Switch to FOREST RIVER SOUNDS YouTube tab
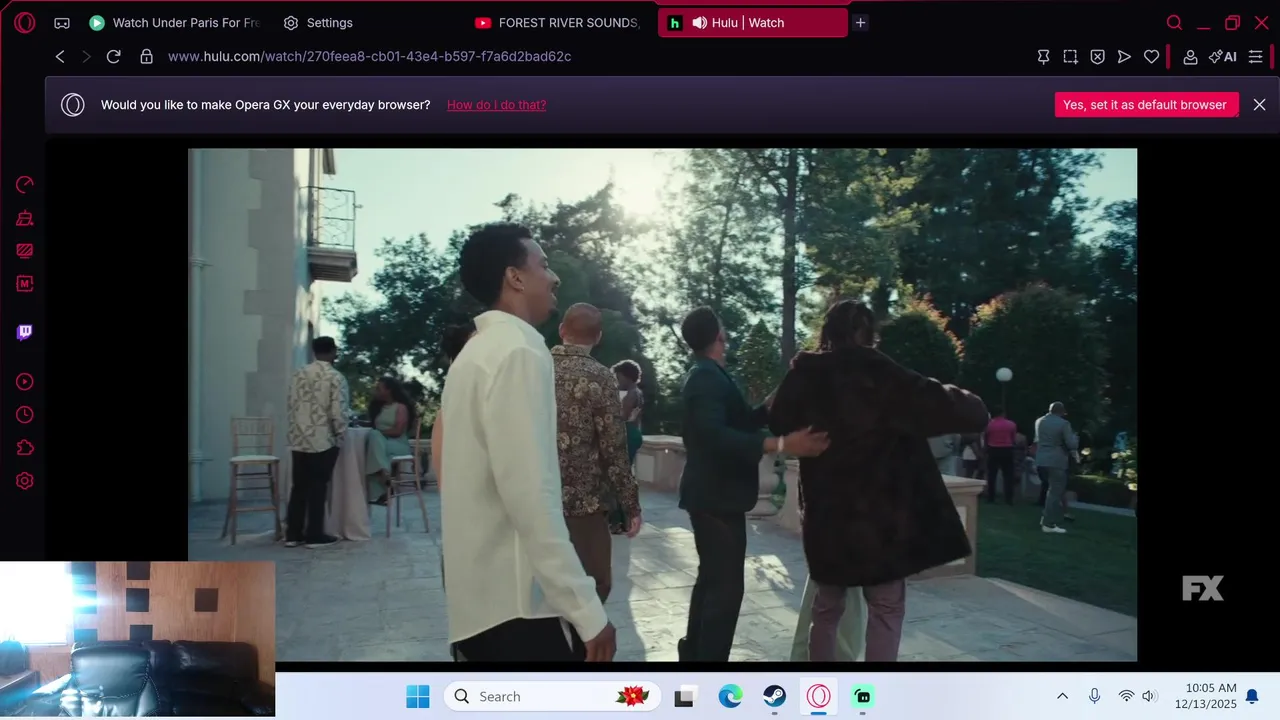Viewport: 1280px width, 720px height. pyautogui.click(x=559, y=22)
